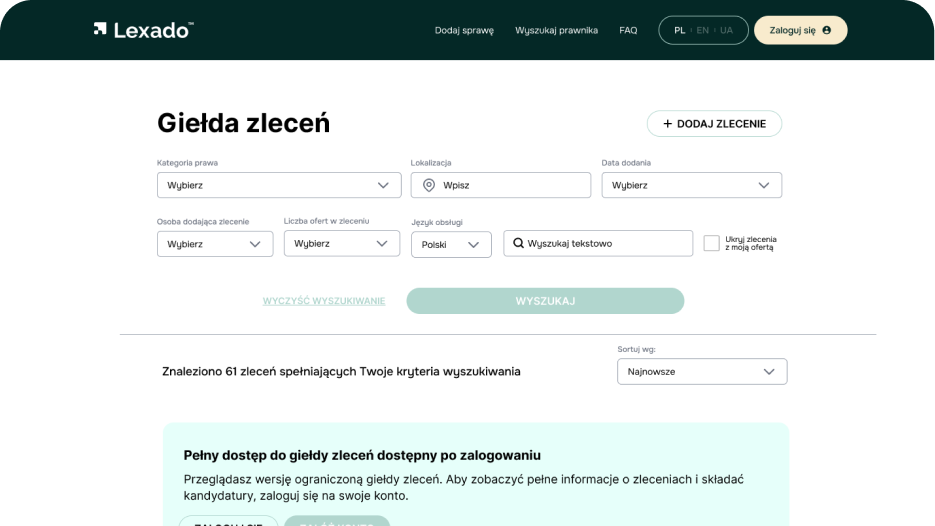
Task: Expand Osoba dodająca zlecenie dropdown
Action: click(215, 244)
